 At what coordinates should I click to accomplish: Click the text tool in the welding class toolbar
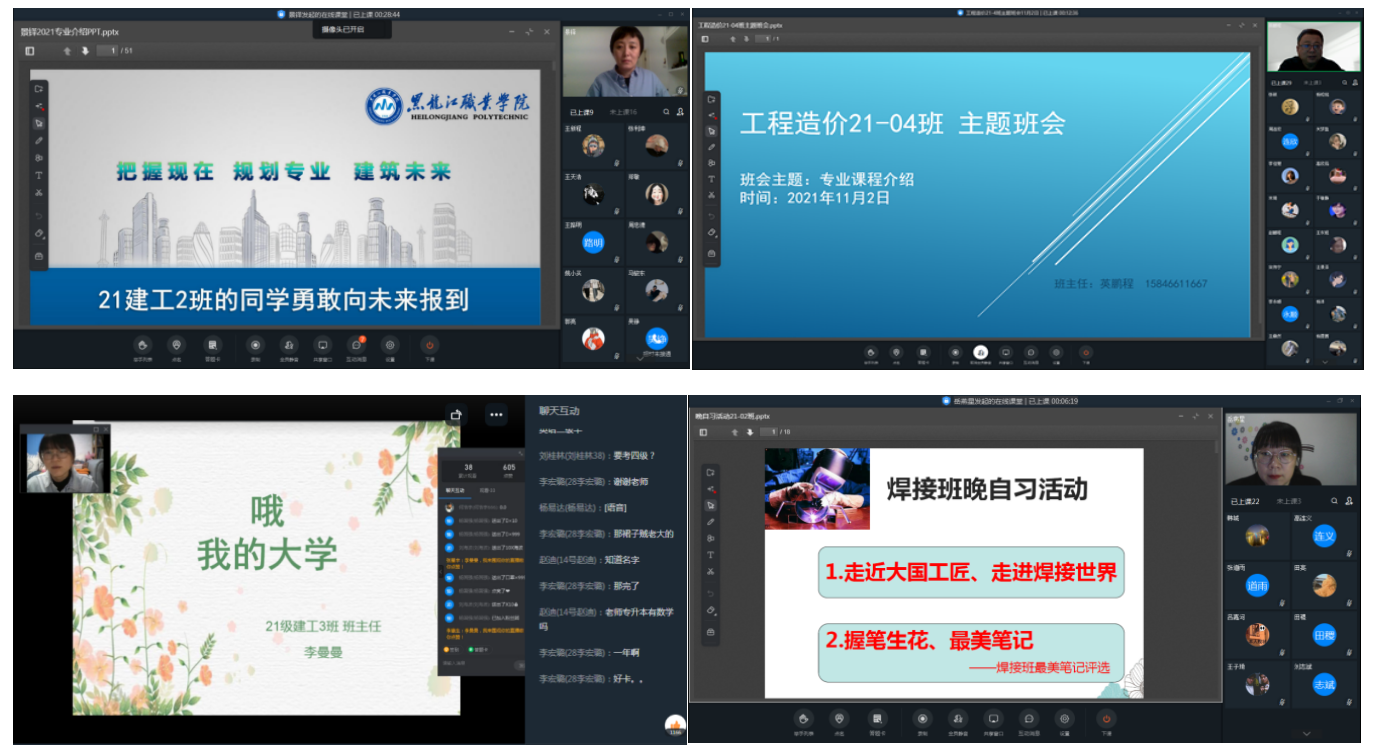coord(711,555)
